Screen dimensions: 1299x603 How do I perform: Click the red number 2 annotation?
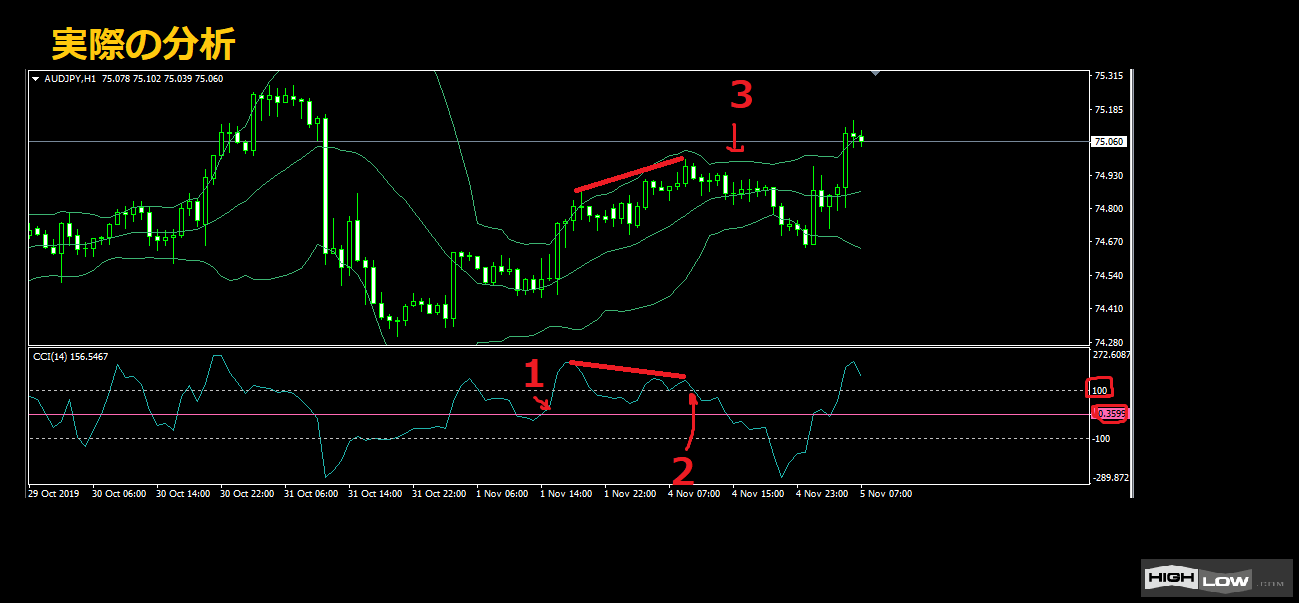[682, 468]
